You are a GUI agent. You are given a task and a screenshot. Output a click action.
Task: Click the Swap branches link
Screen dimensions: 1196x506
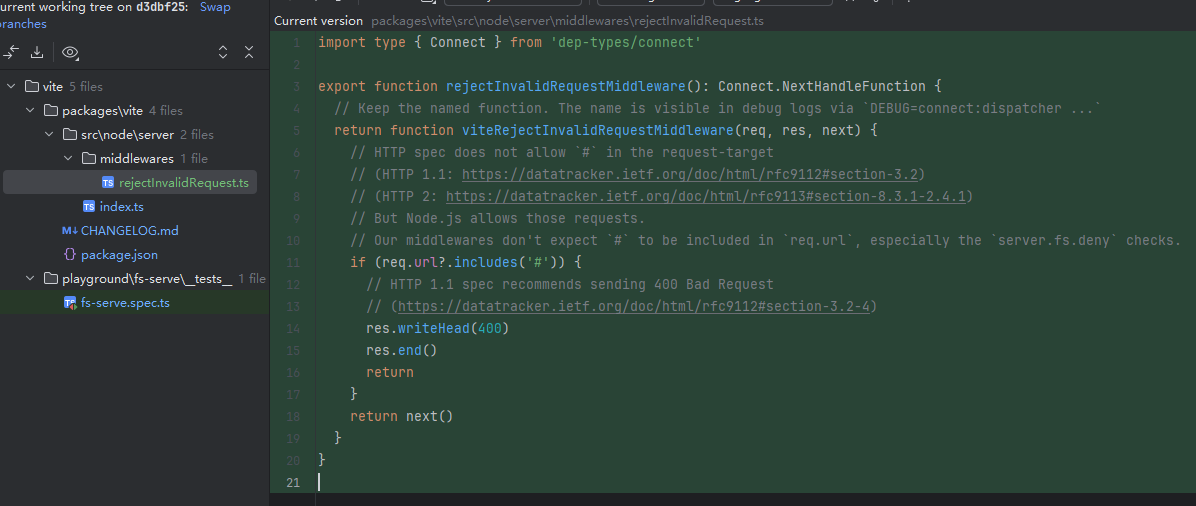pyautogui.click(x=215, y=7)
